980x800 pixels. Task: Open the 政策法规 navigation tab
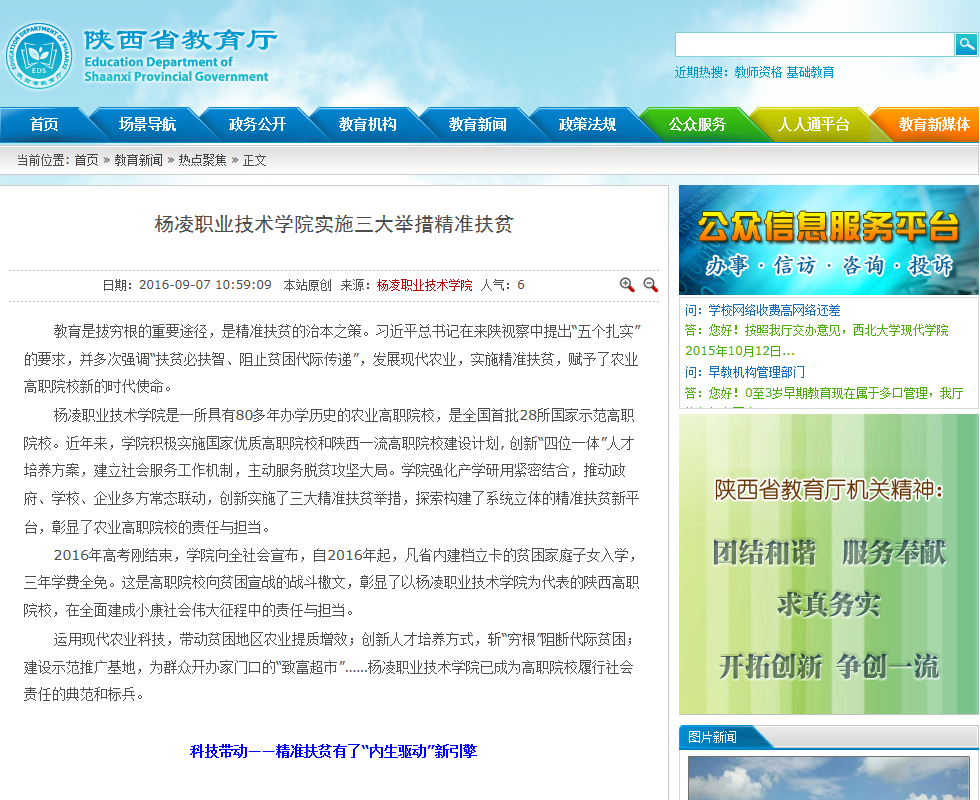587,125
